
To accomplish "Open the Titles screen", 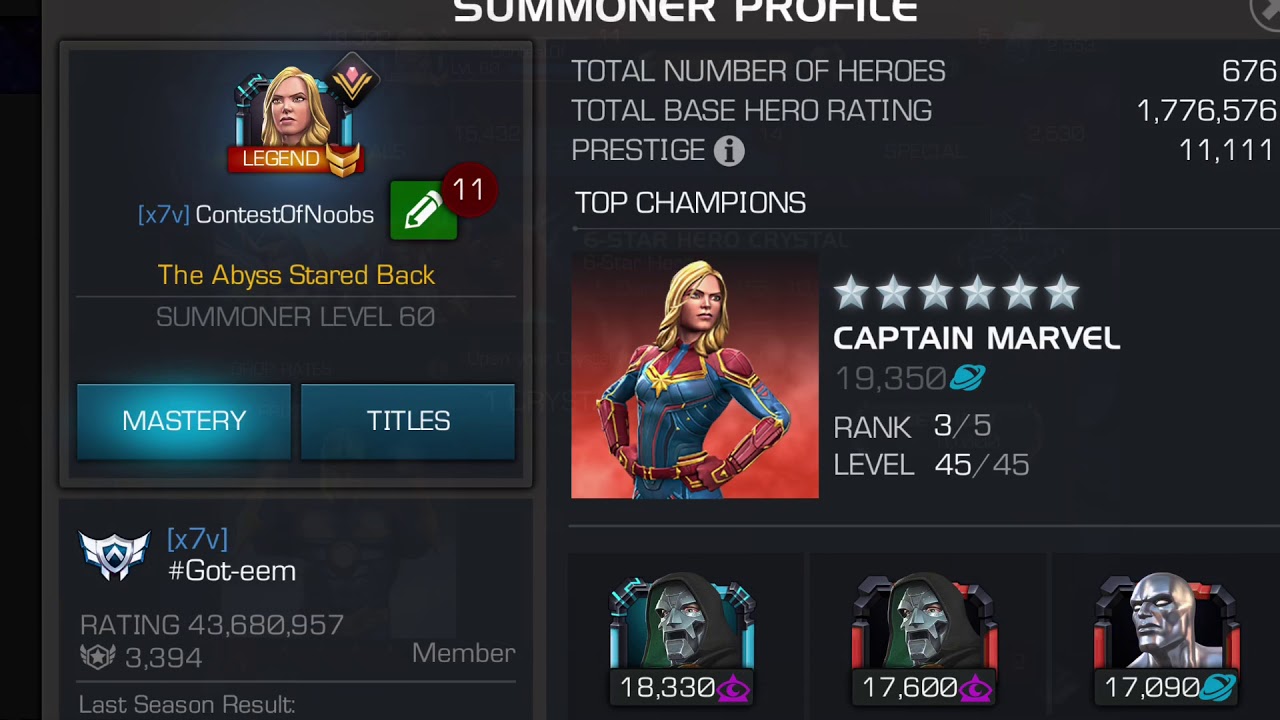I will click(408, 421).
